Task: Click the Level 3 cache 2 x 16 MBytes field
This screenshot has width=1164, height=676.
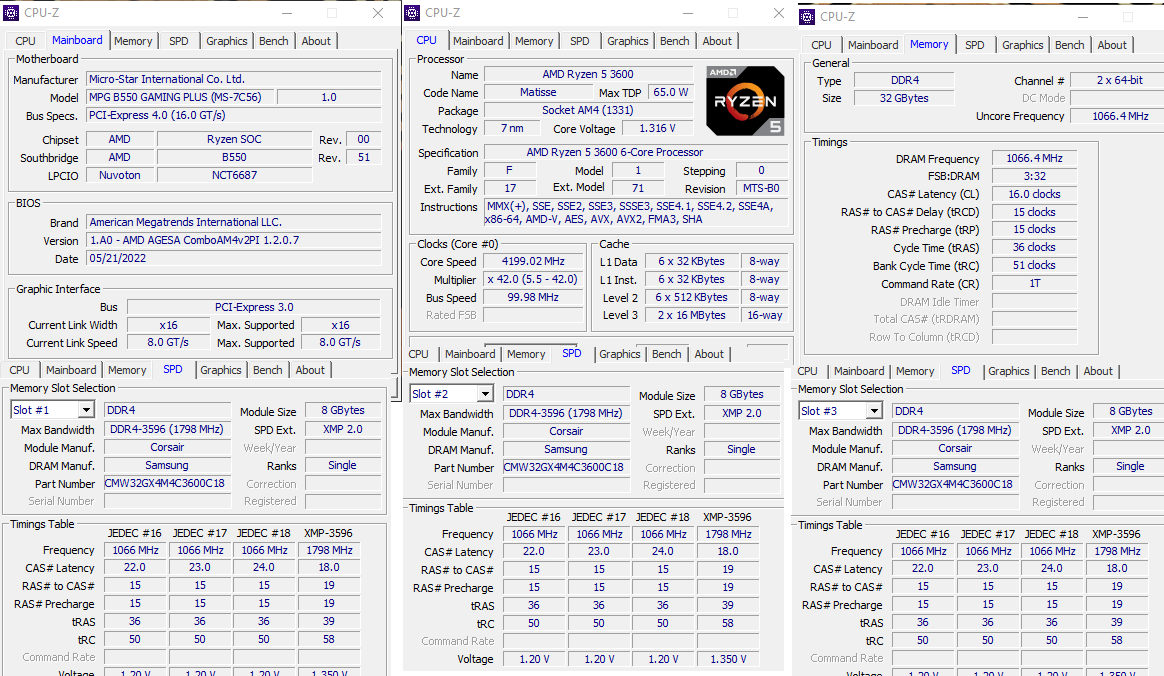Action: tap(691, 315)
